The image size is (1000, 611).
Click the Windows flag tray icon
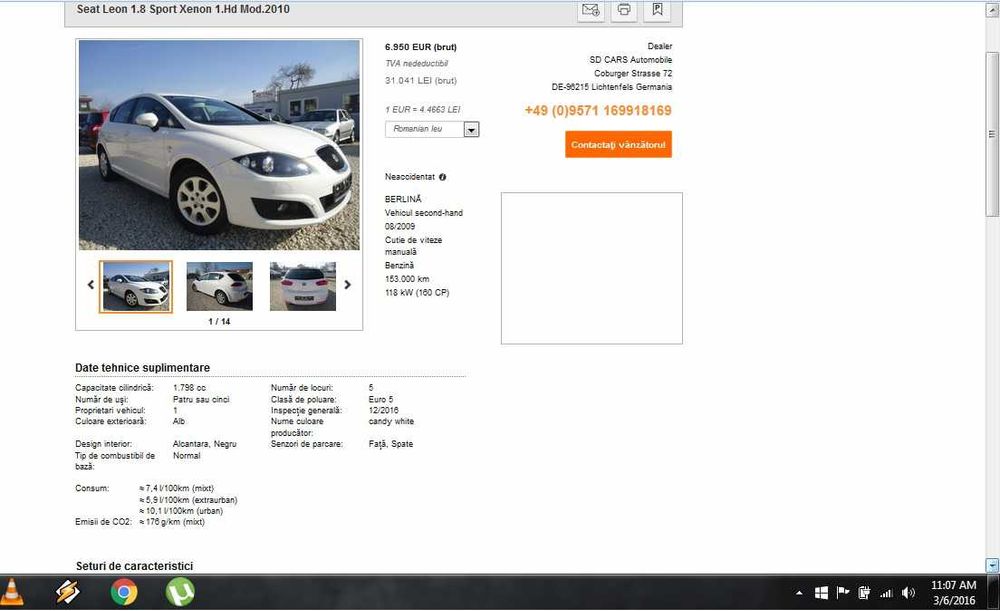[x=821, y=593]
